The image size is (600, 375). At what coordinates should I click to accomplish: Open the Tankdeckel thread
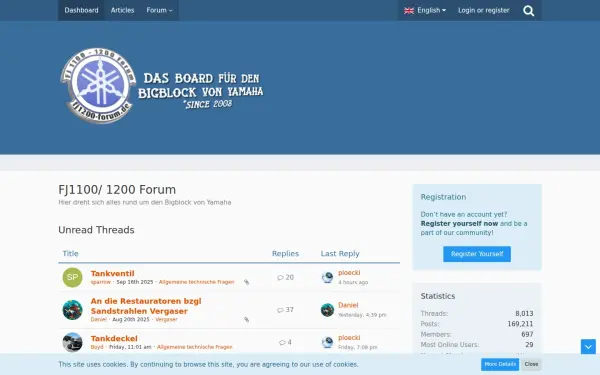coord(114,338)
